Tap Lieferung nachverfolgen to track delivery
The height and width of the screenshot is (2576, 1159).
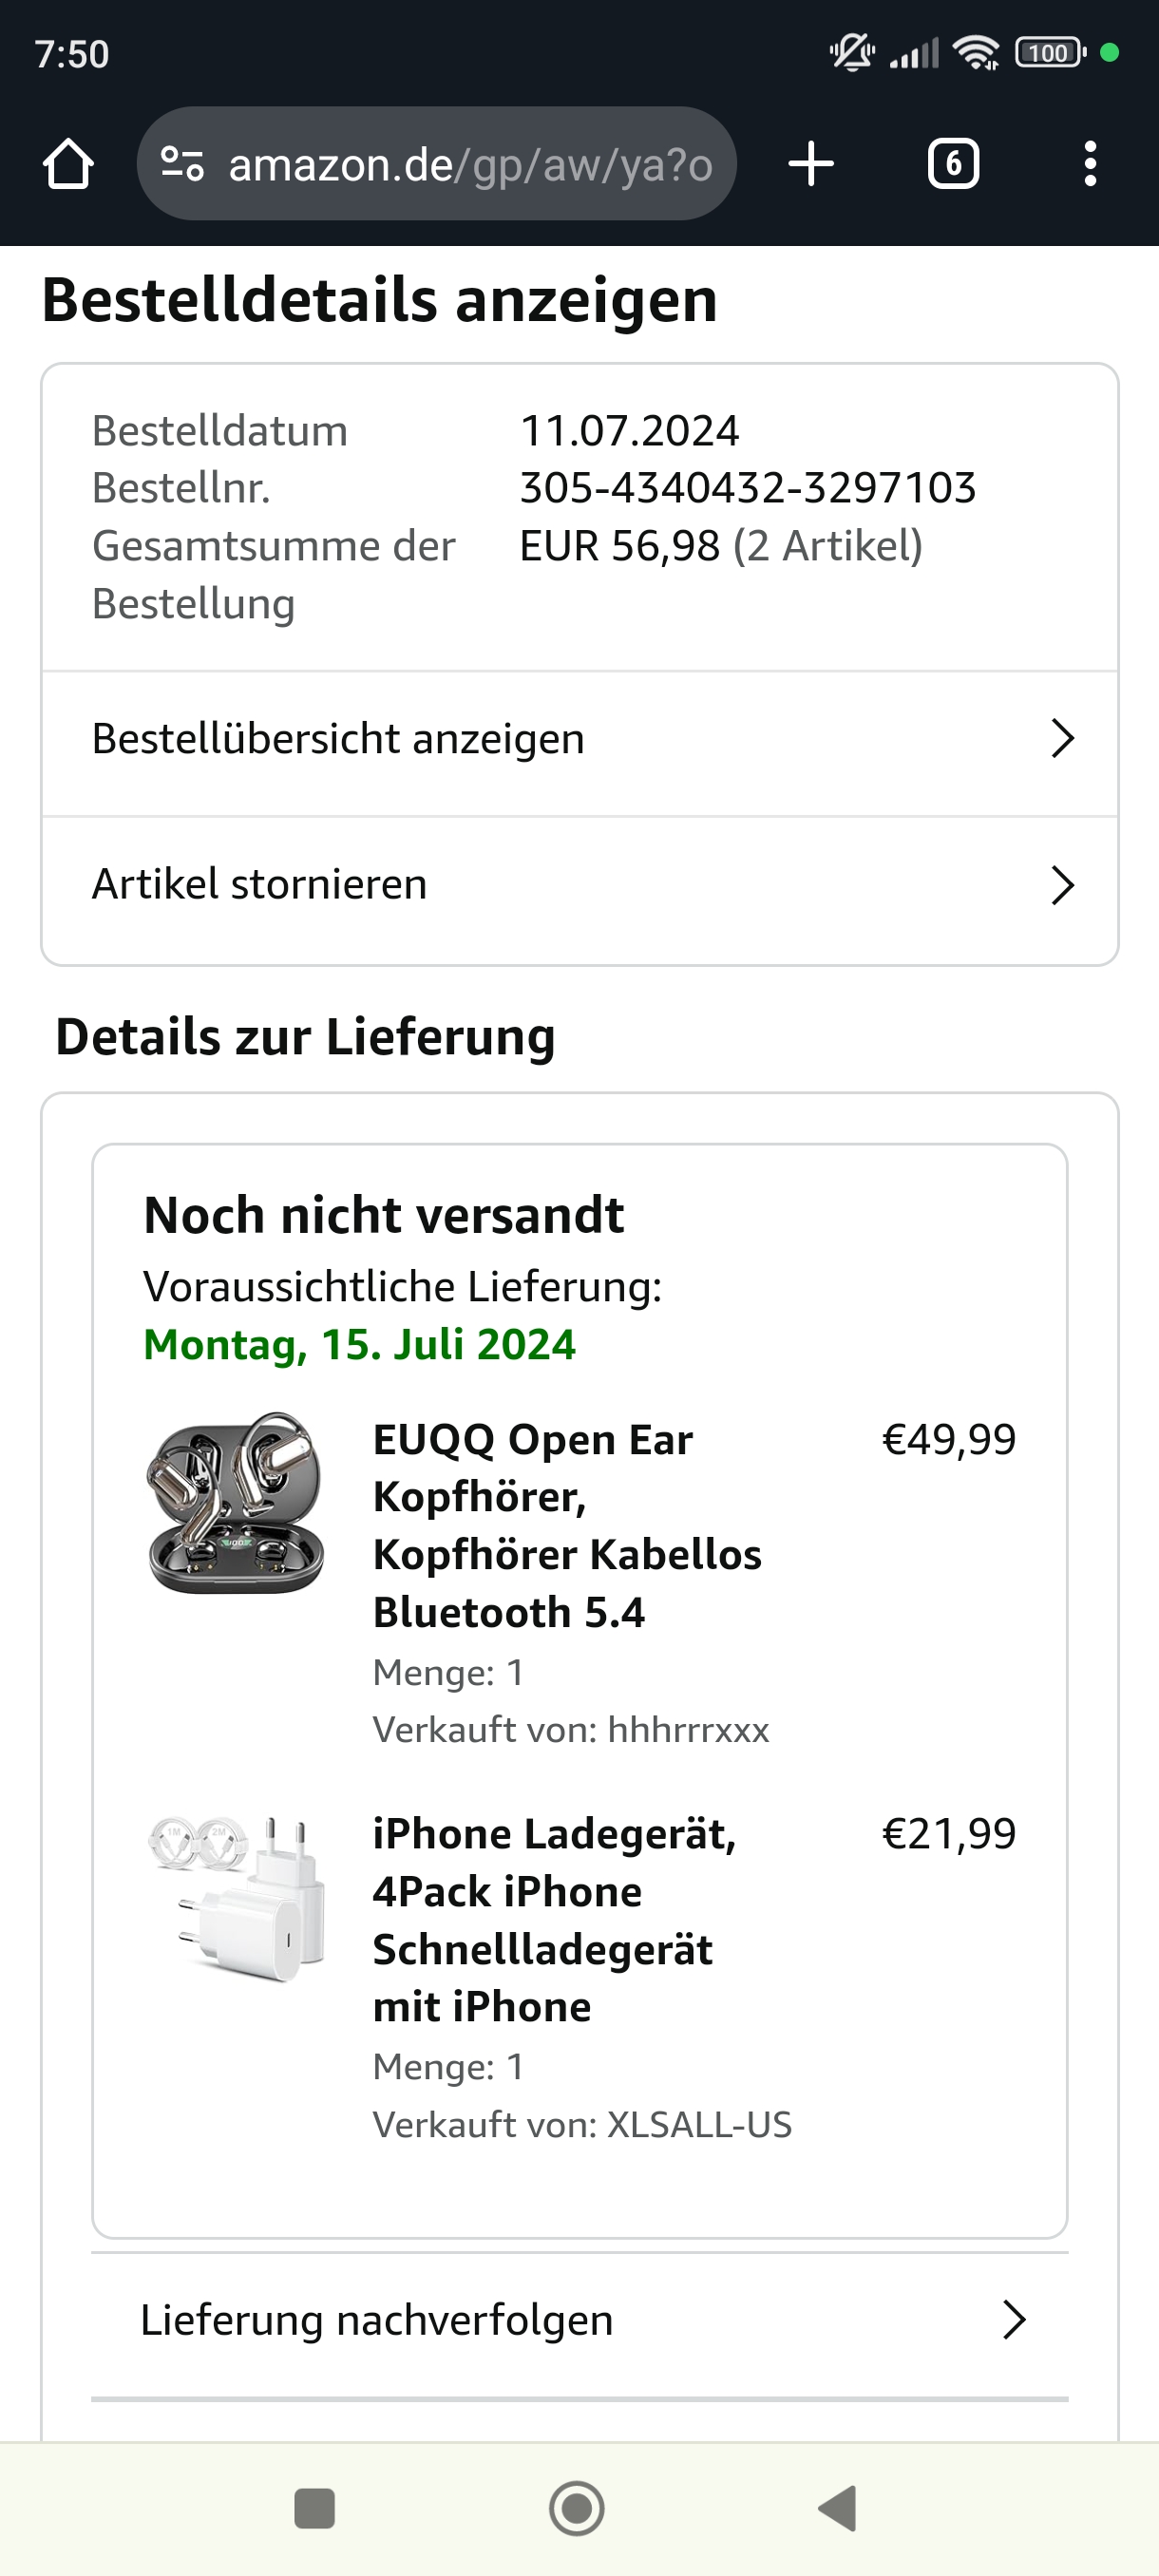point(376,2320)
